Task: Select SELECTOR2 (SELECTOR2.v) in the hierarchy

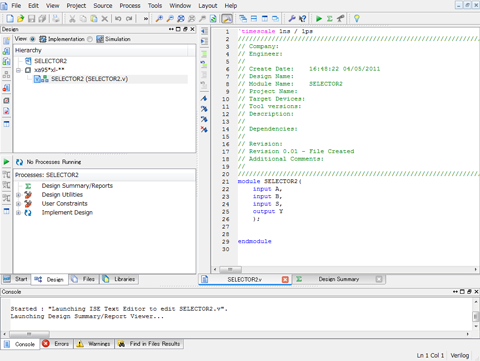Action: 89,79
